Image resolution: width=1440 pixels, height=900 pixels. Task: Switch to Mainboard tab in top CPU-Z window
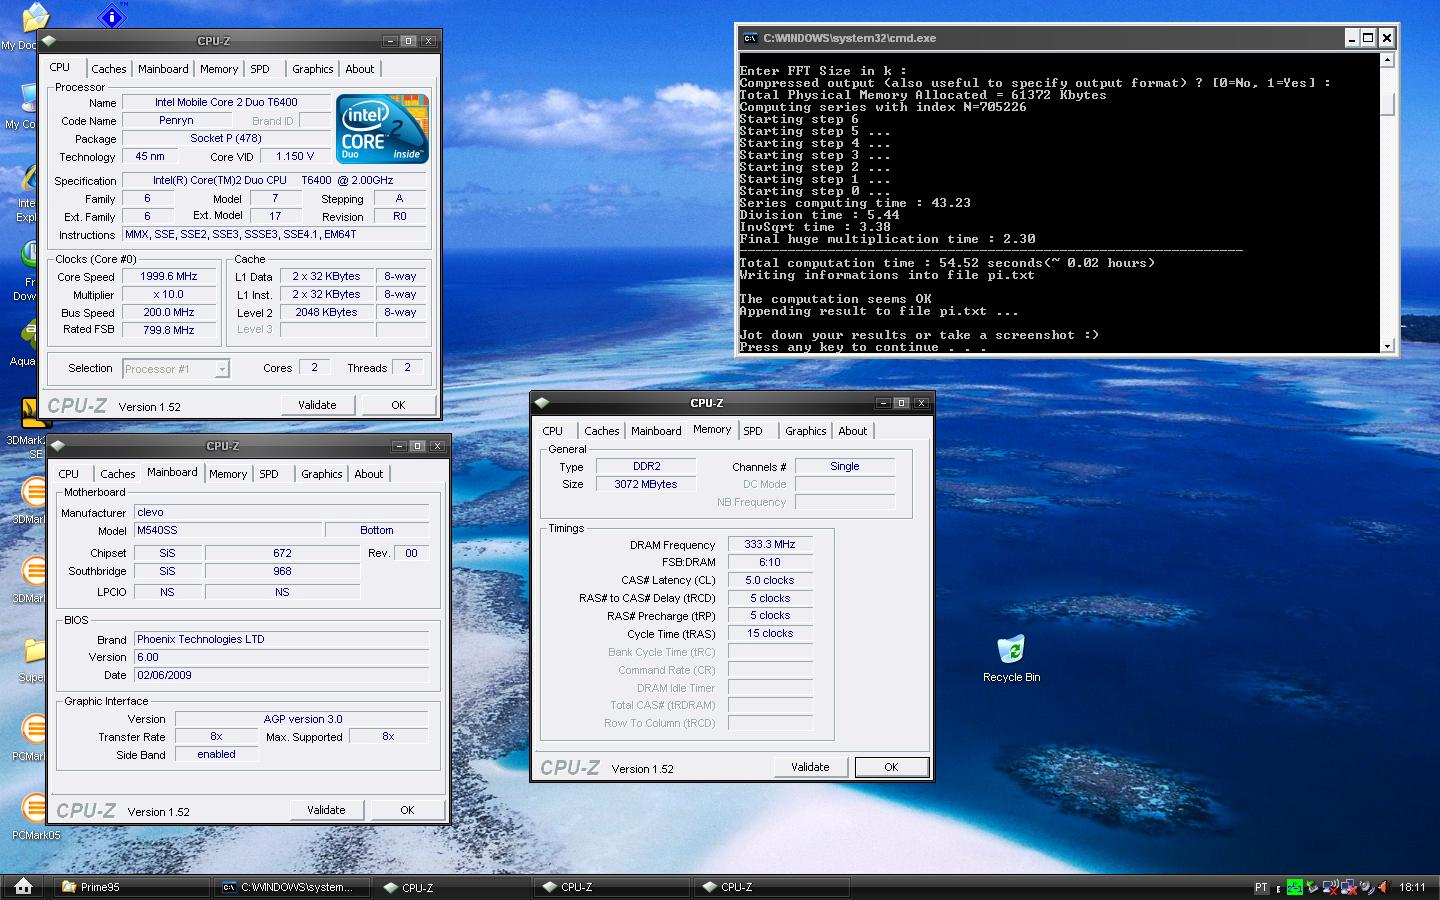(x=163, y=69)
